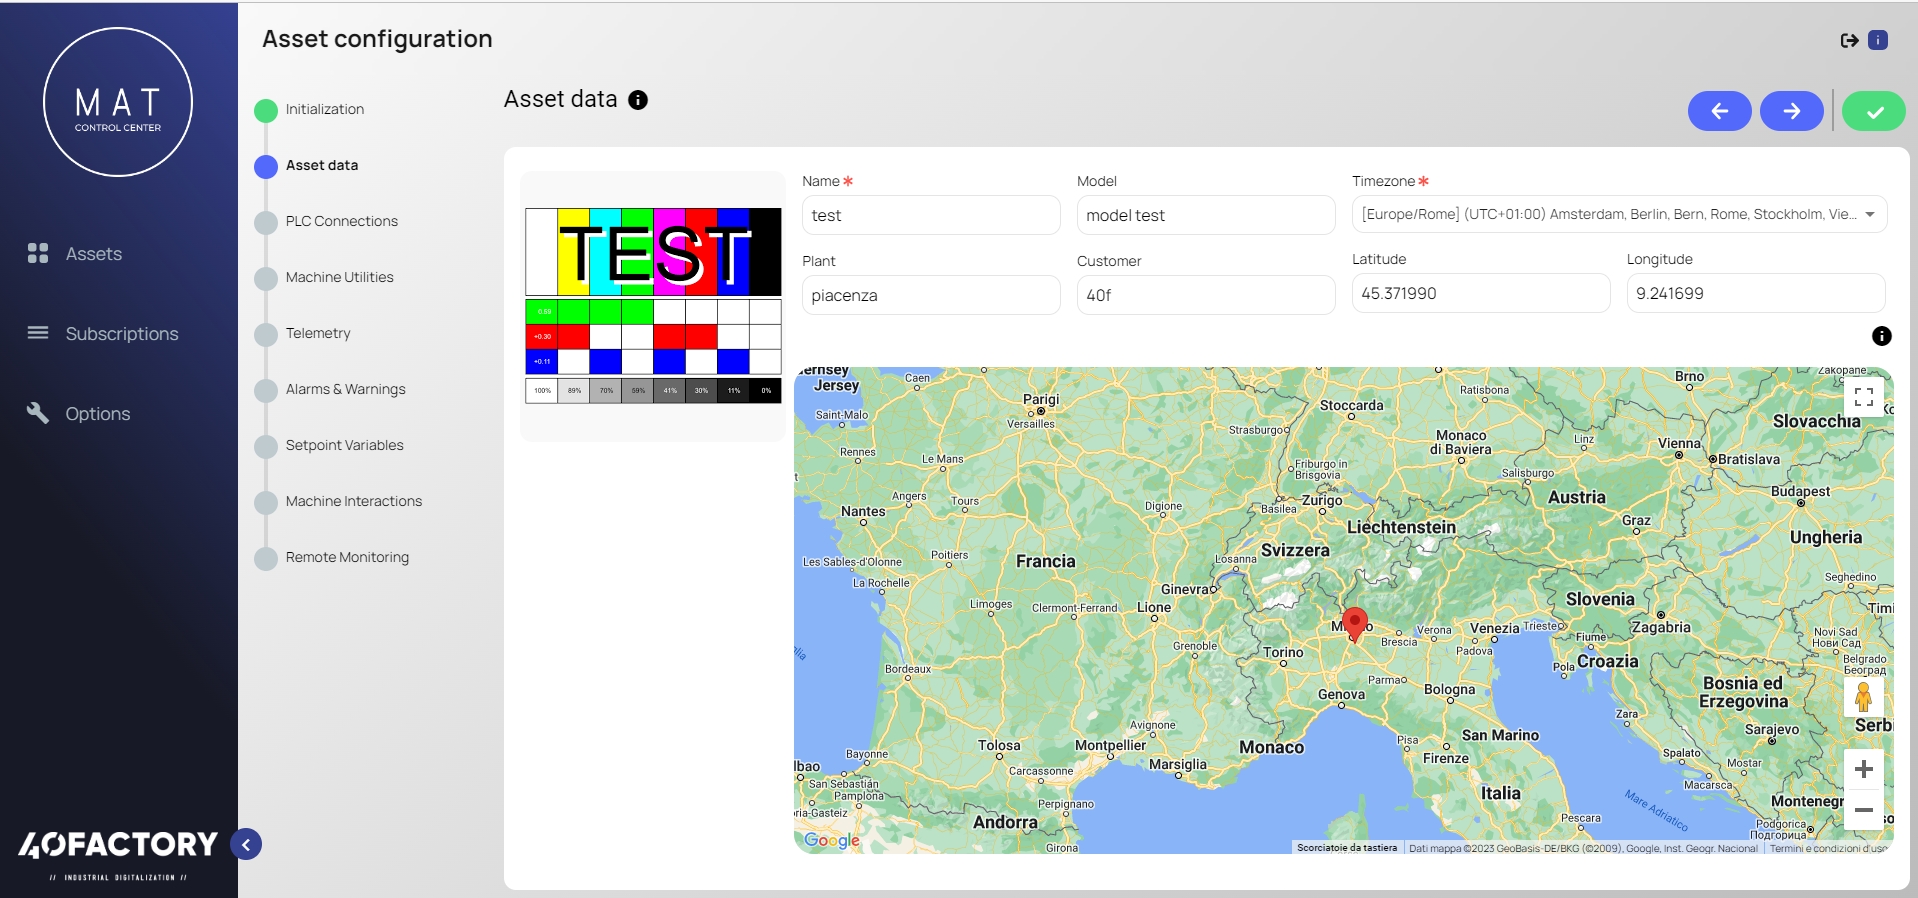Zoom out on the map
The height and width of the screenshot is (898, 1918).
(x=1863, y=810)
